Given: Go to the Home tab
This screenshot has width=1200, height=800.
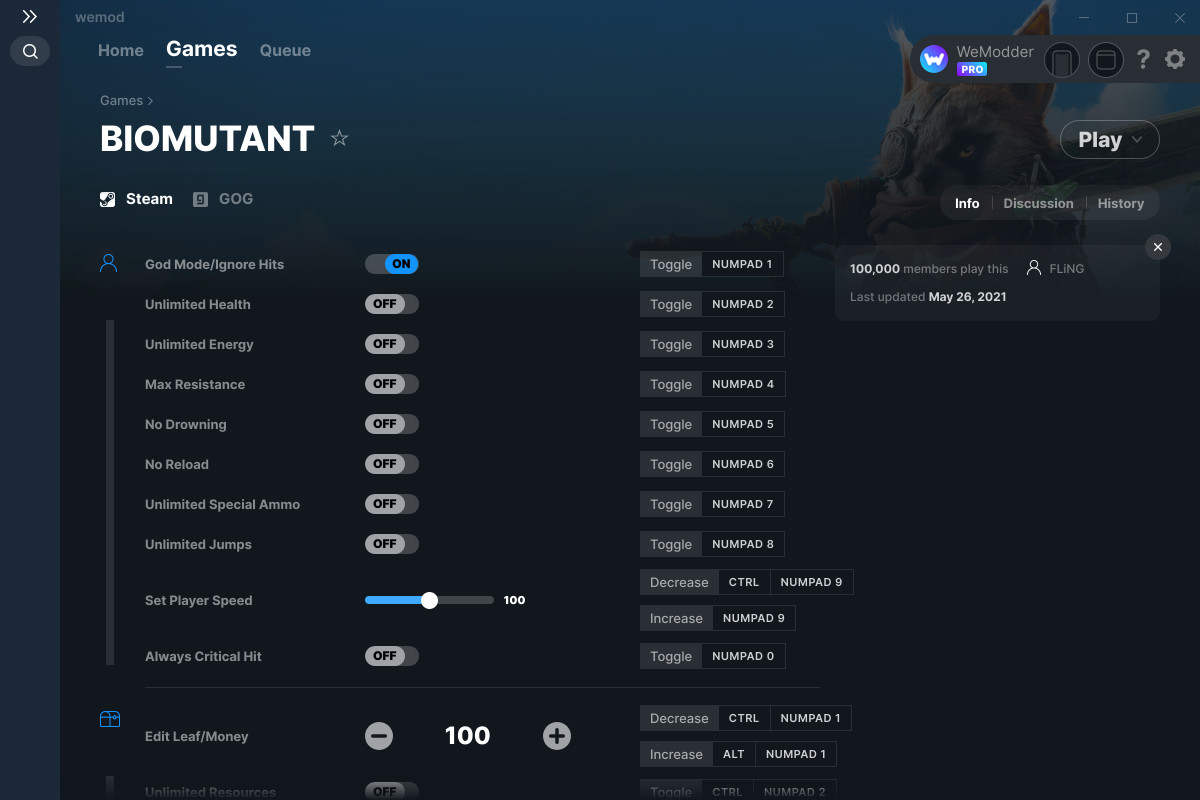Looking at the screenshot, I should tap(121, 50).
